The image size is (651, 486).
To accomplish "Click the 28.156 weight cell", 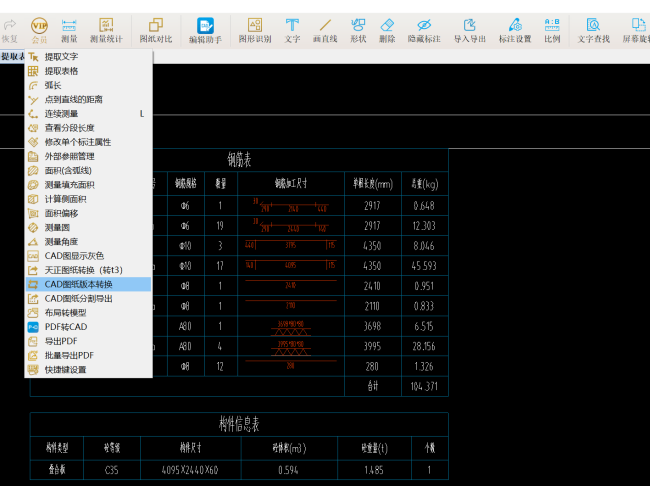I will 424,346.
